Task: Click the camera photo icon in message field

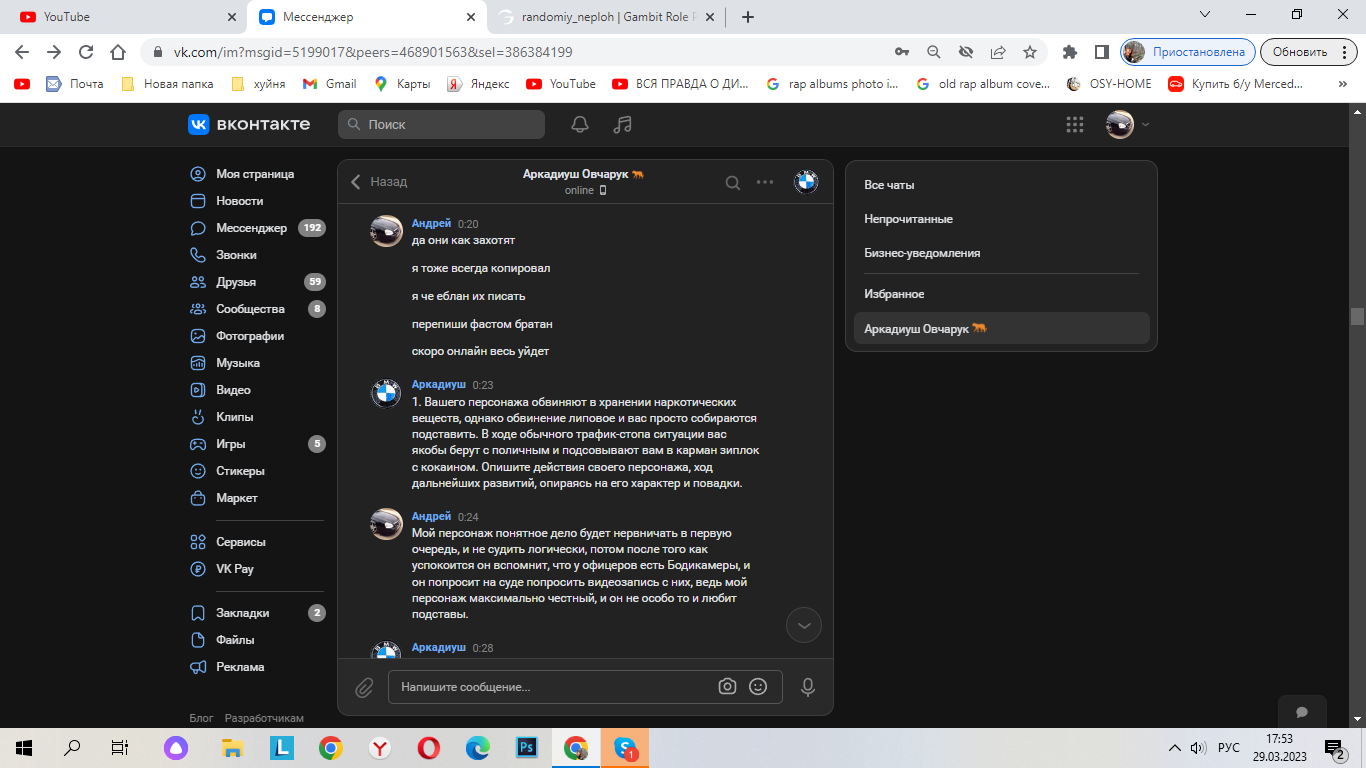Action: point(727,687)
